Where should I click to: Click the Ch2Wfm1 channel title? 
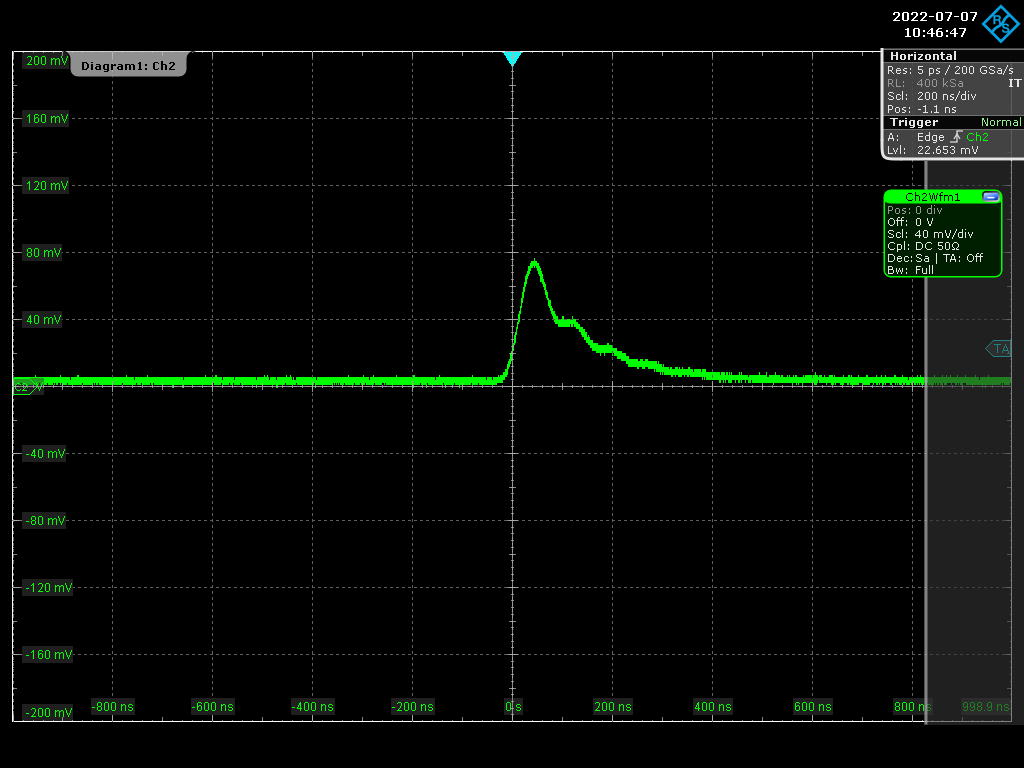932,197
